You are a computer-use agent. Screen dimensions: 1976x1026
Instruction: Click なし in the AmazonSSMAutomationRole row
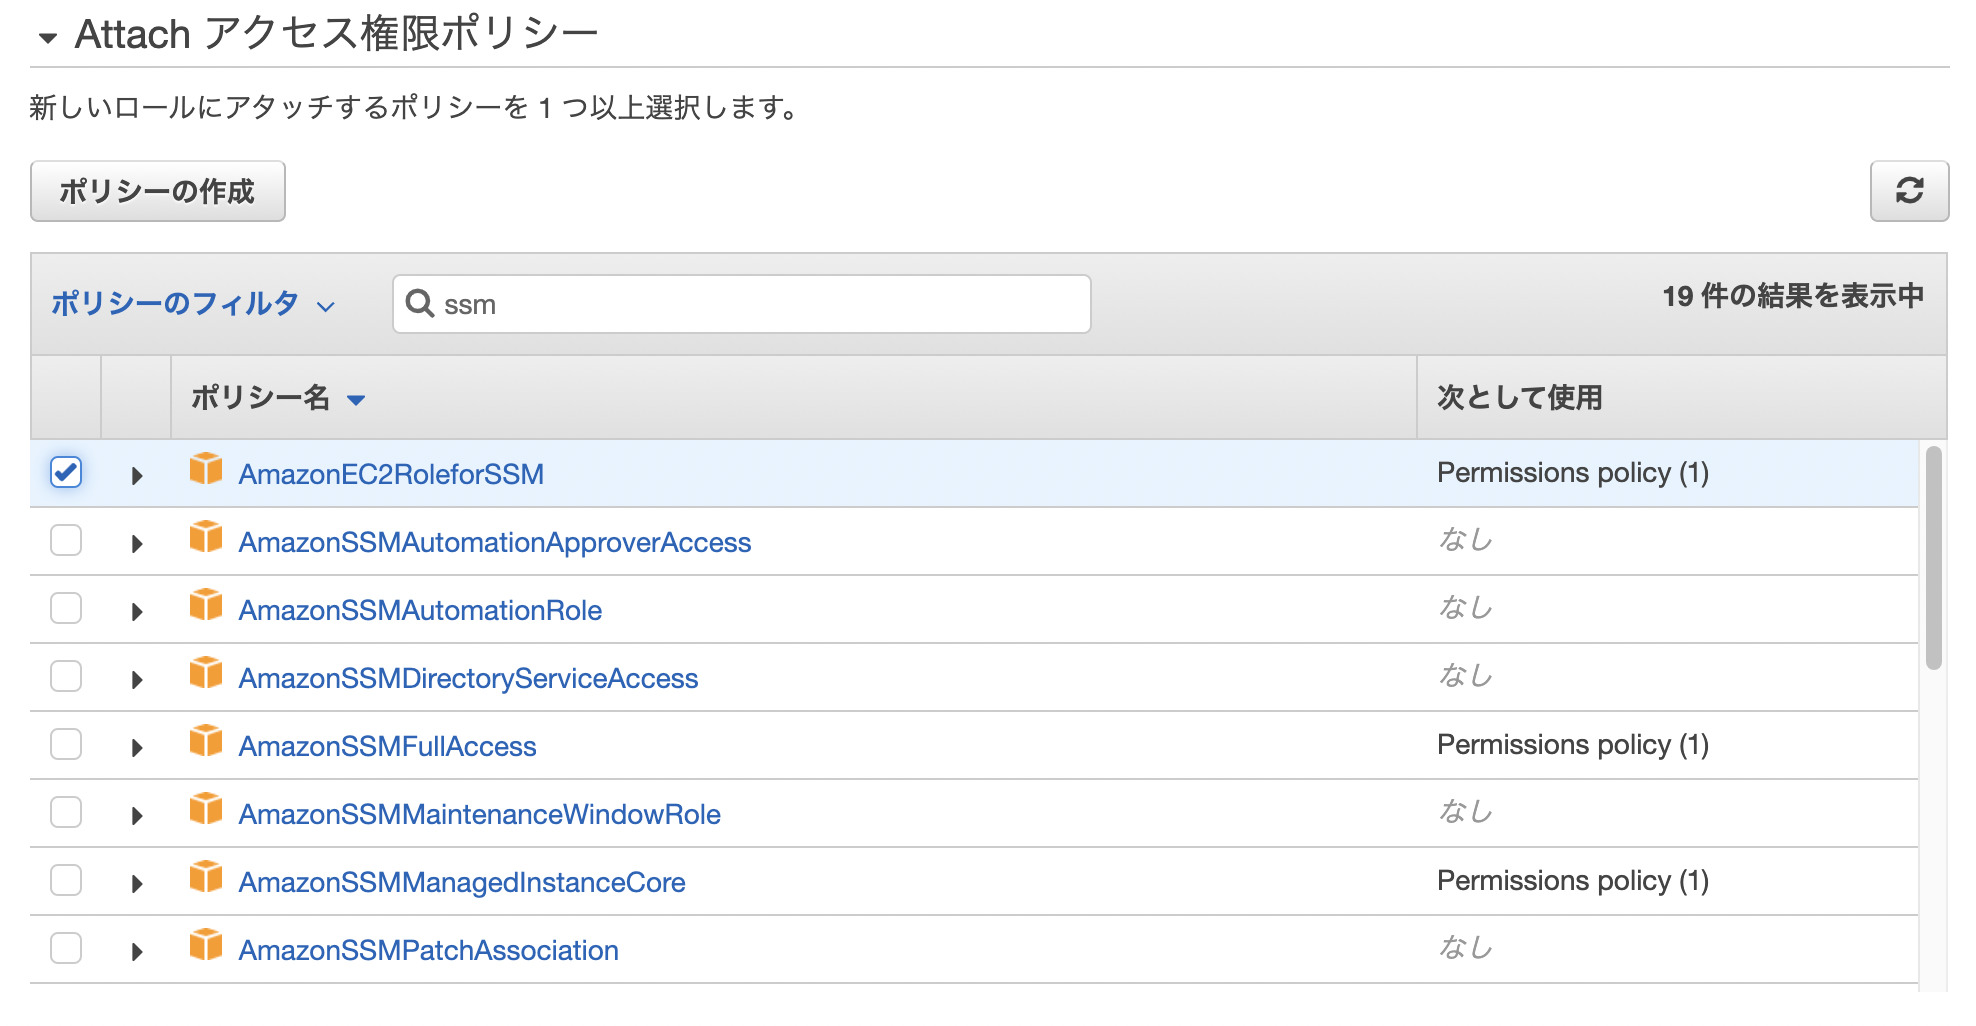1465,608
